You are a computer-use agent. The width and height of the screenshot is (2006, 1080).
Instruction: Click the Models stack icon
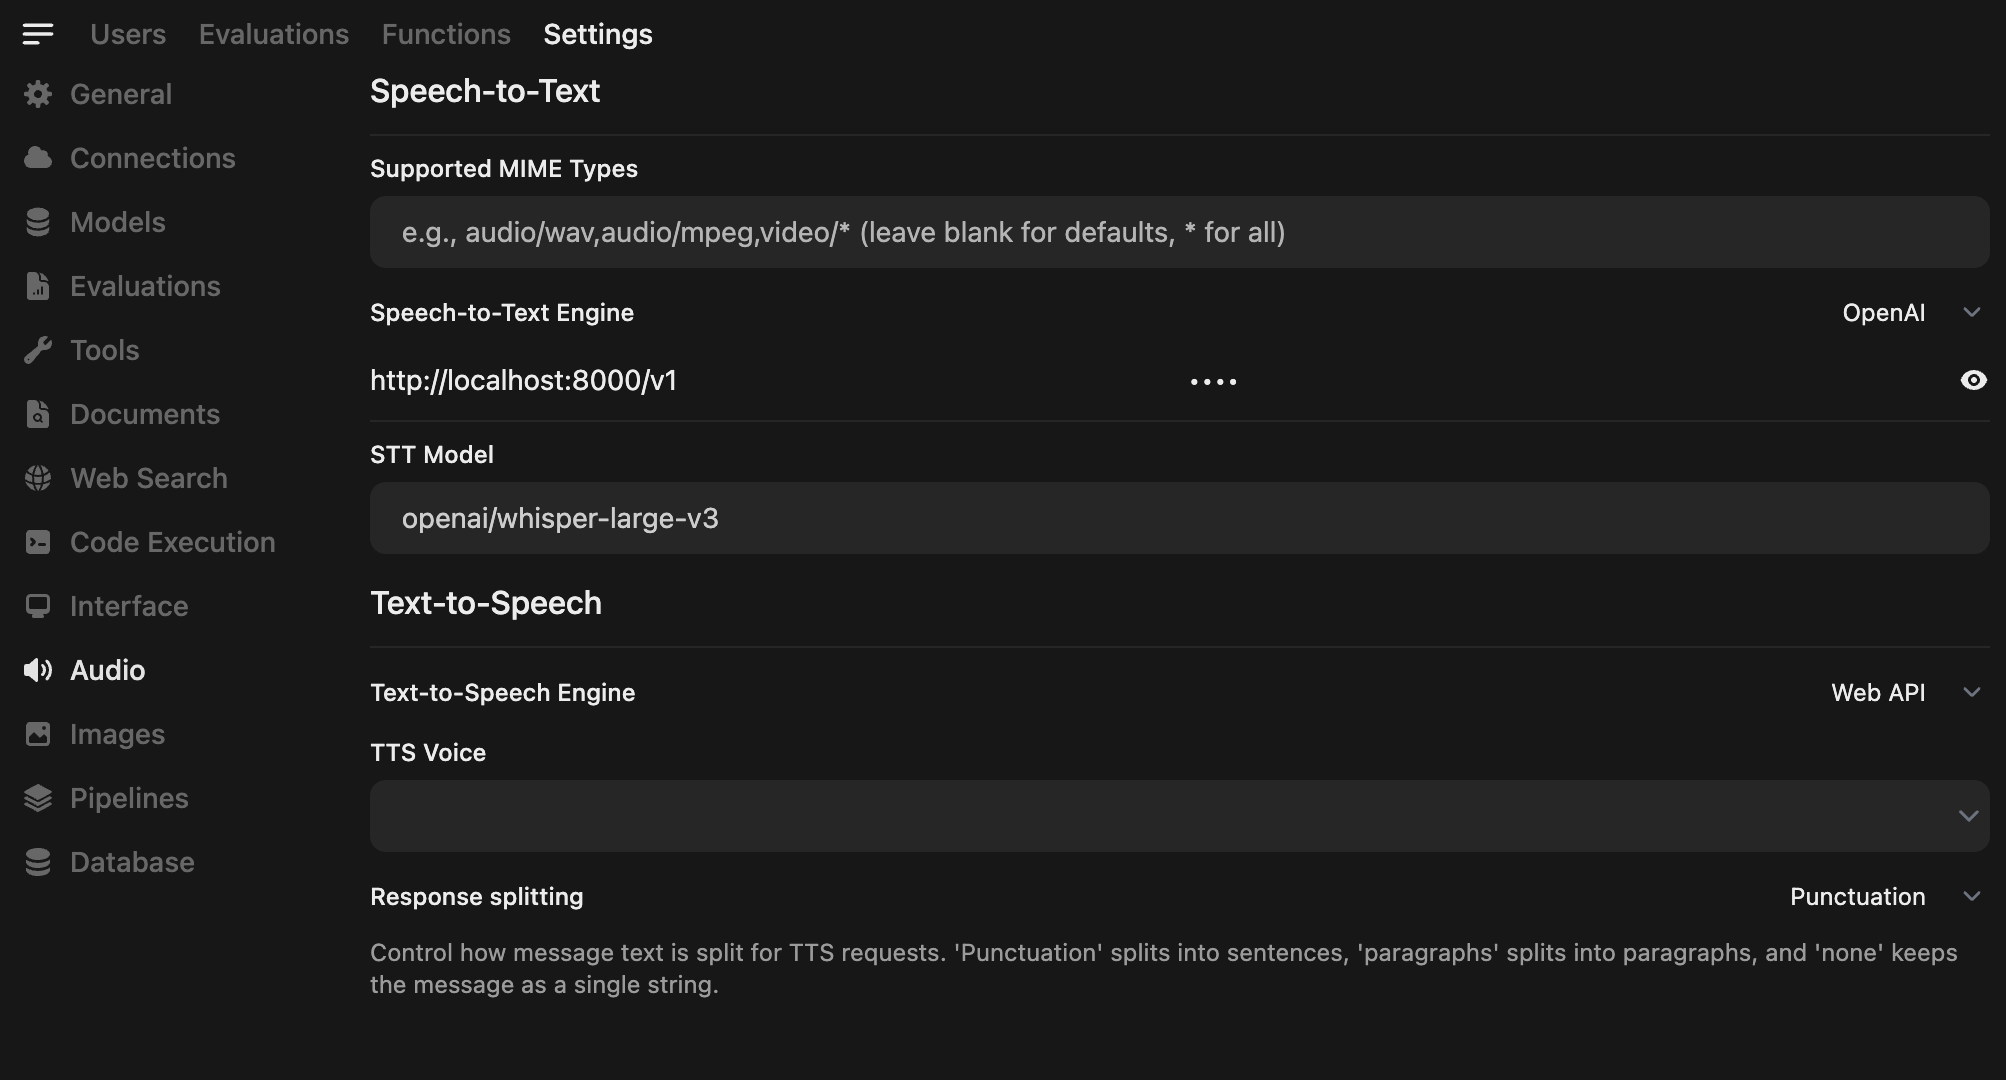(38, 222)
